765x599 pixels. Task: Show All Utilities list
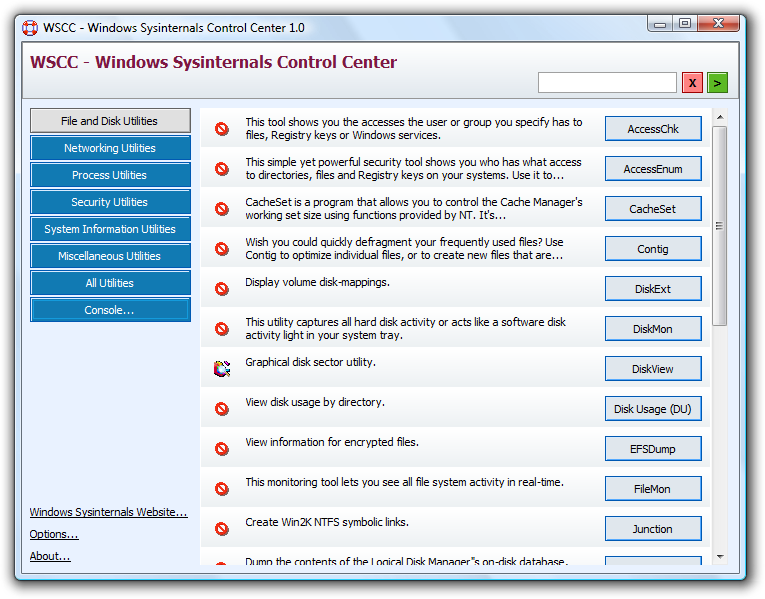point(110,283)
